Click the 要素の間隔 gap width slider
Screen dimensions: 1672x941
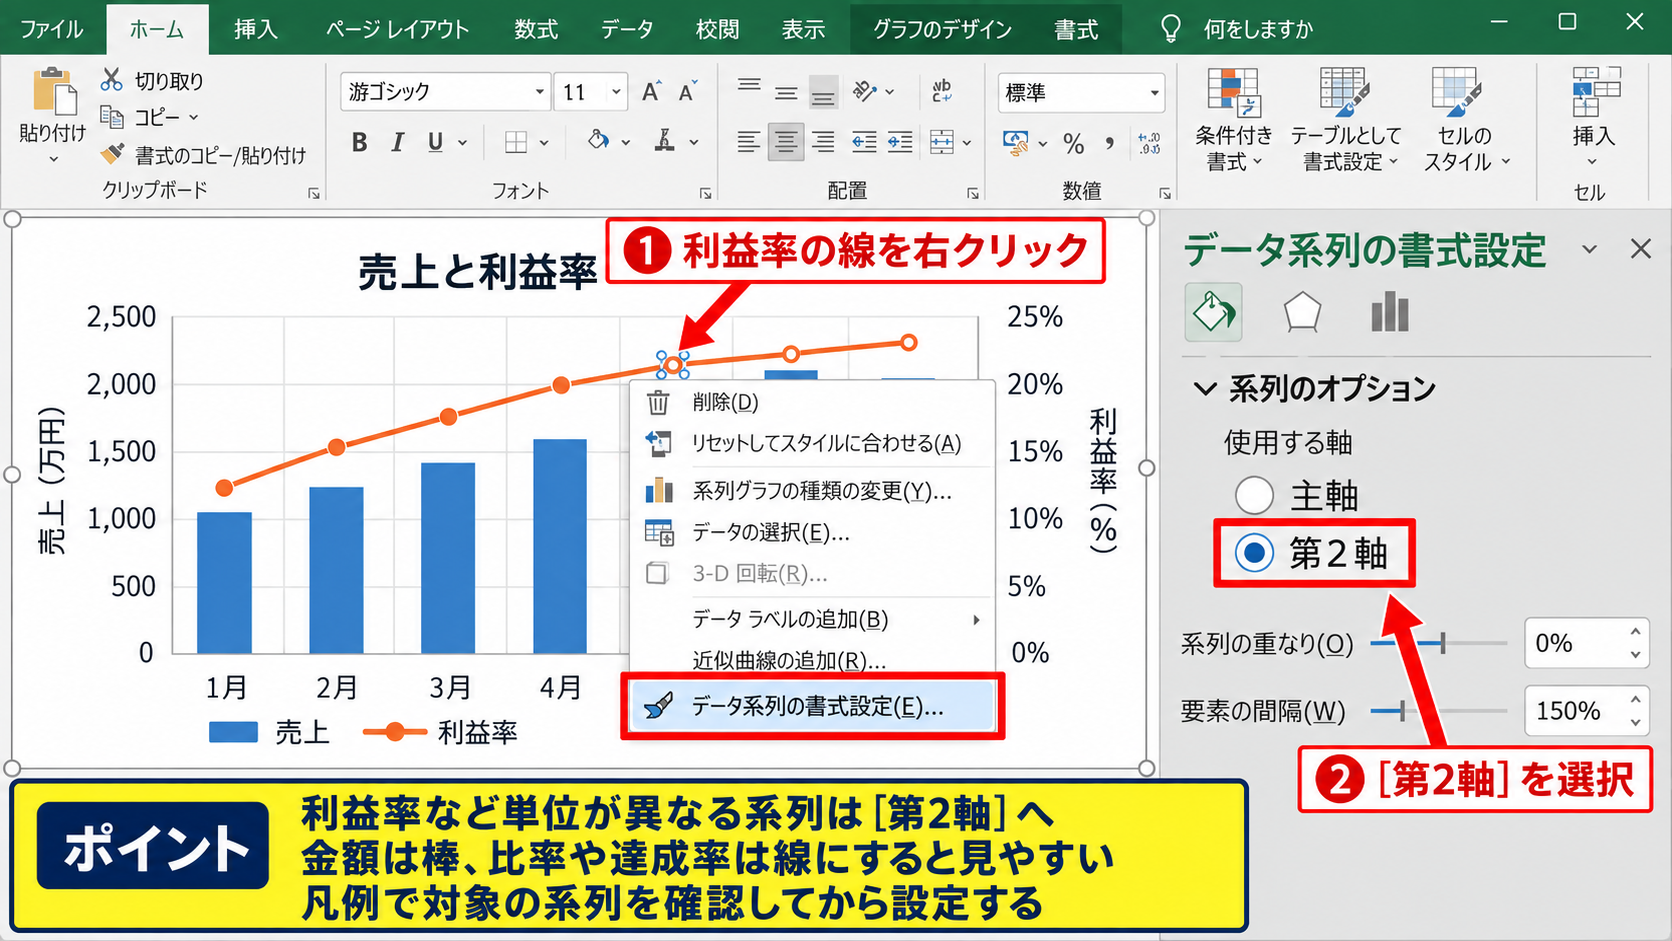click(1439, 711)
